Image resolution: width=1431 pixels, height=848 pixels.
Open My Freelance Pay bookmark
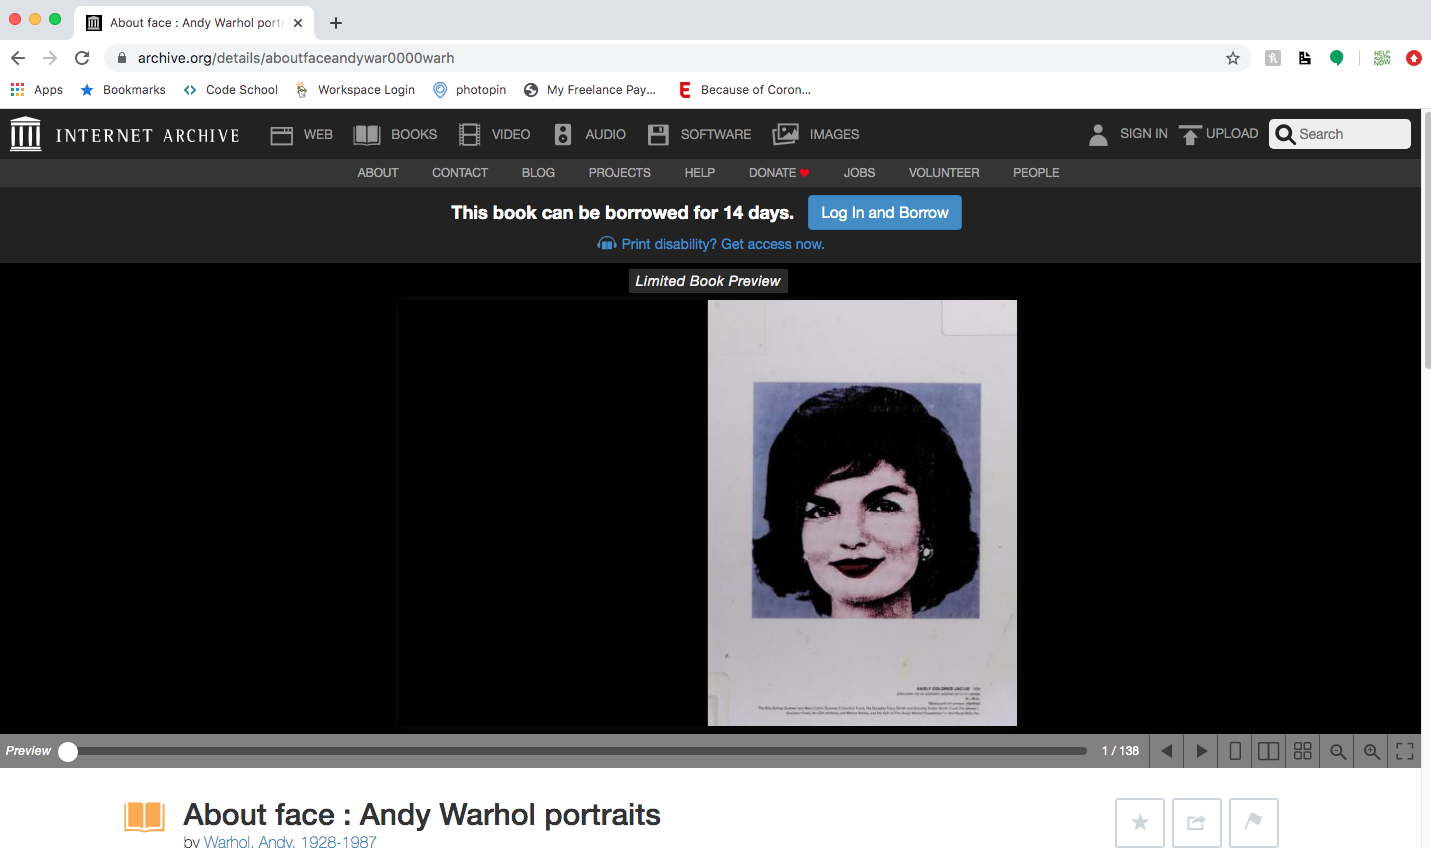point(590,90)
